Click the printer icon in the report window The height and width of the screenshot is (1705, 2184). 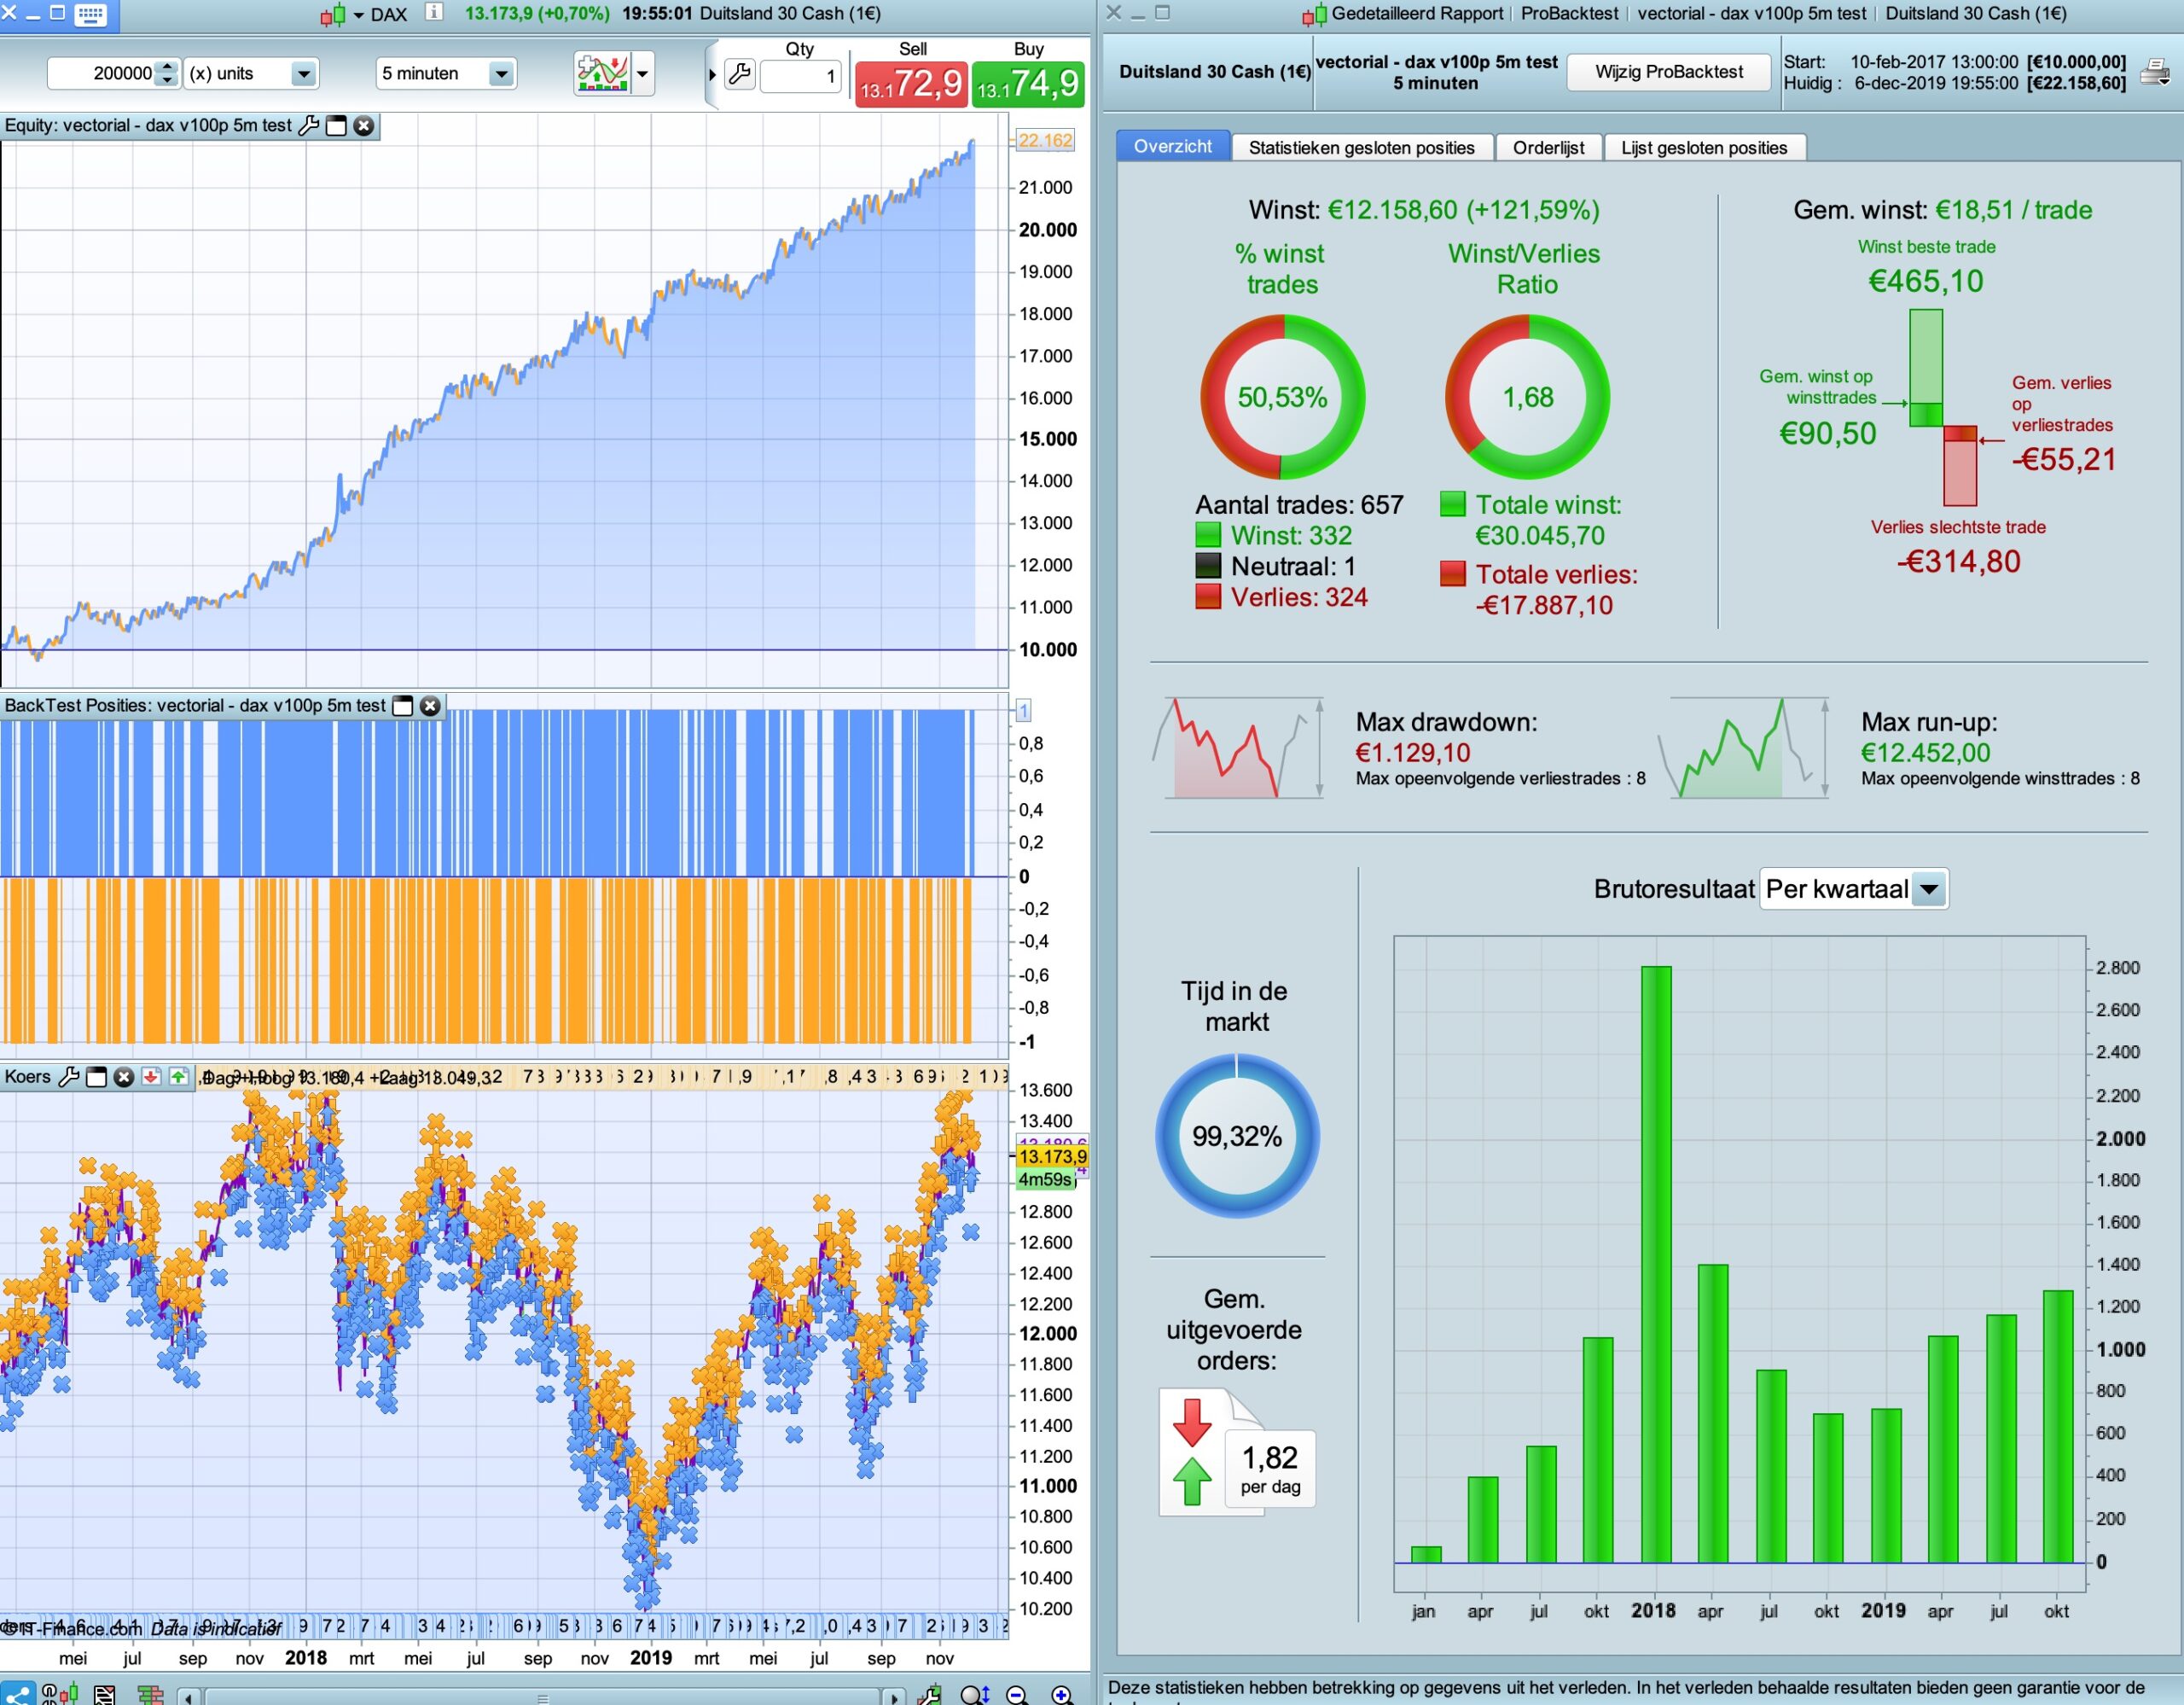coord(2154,72)
